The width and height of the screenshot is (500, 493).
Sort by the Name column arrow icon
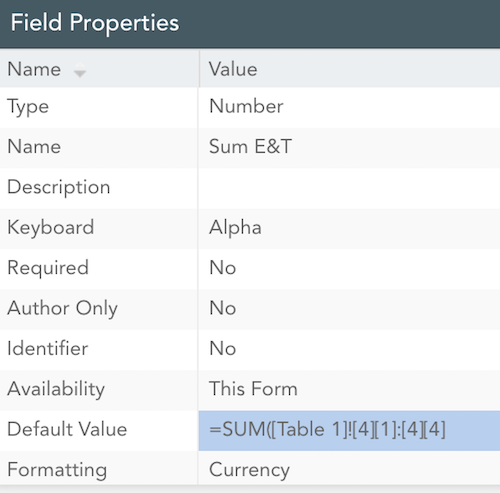[80, 70]
